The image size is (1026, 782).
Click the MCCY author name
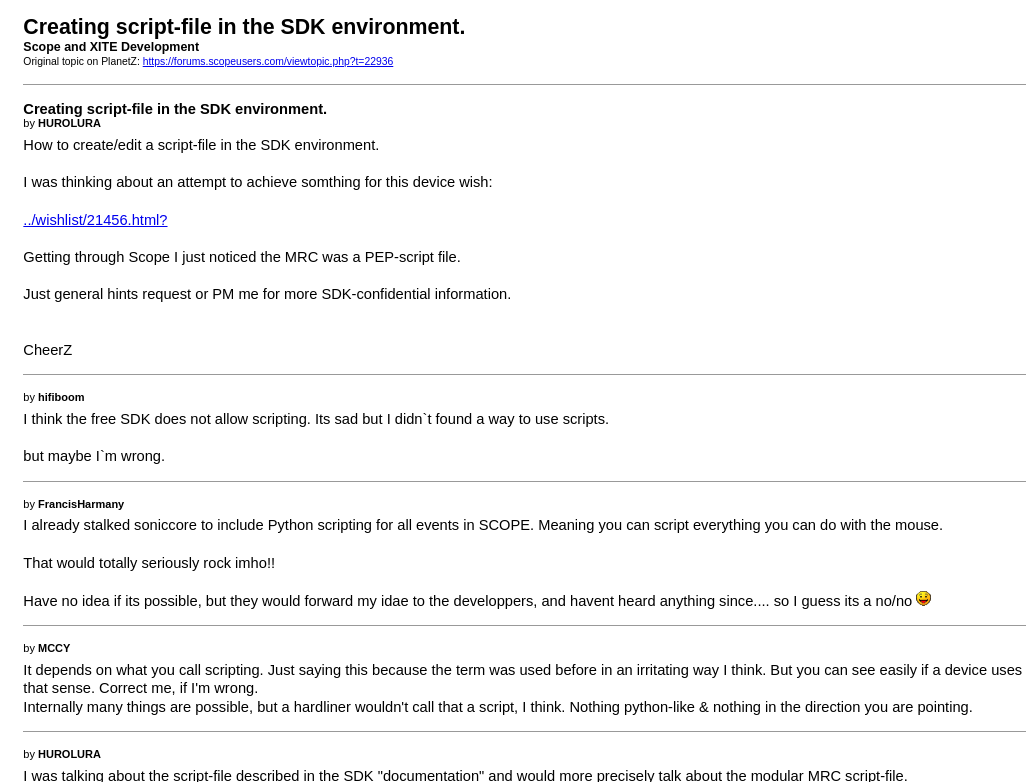tap(54, 648)
